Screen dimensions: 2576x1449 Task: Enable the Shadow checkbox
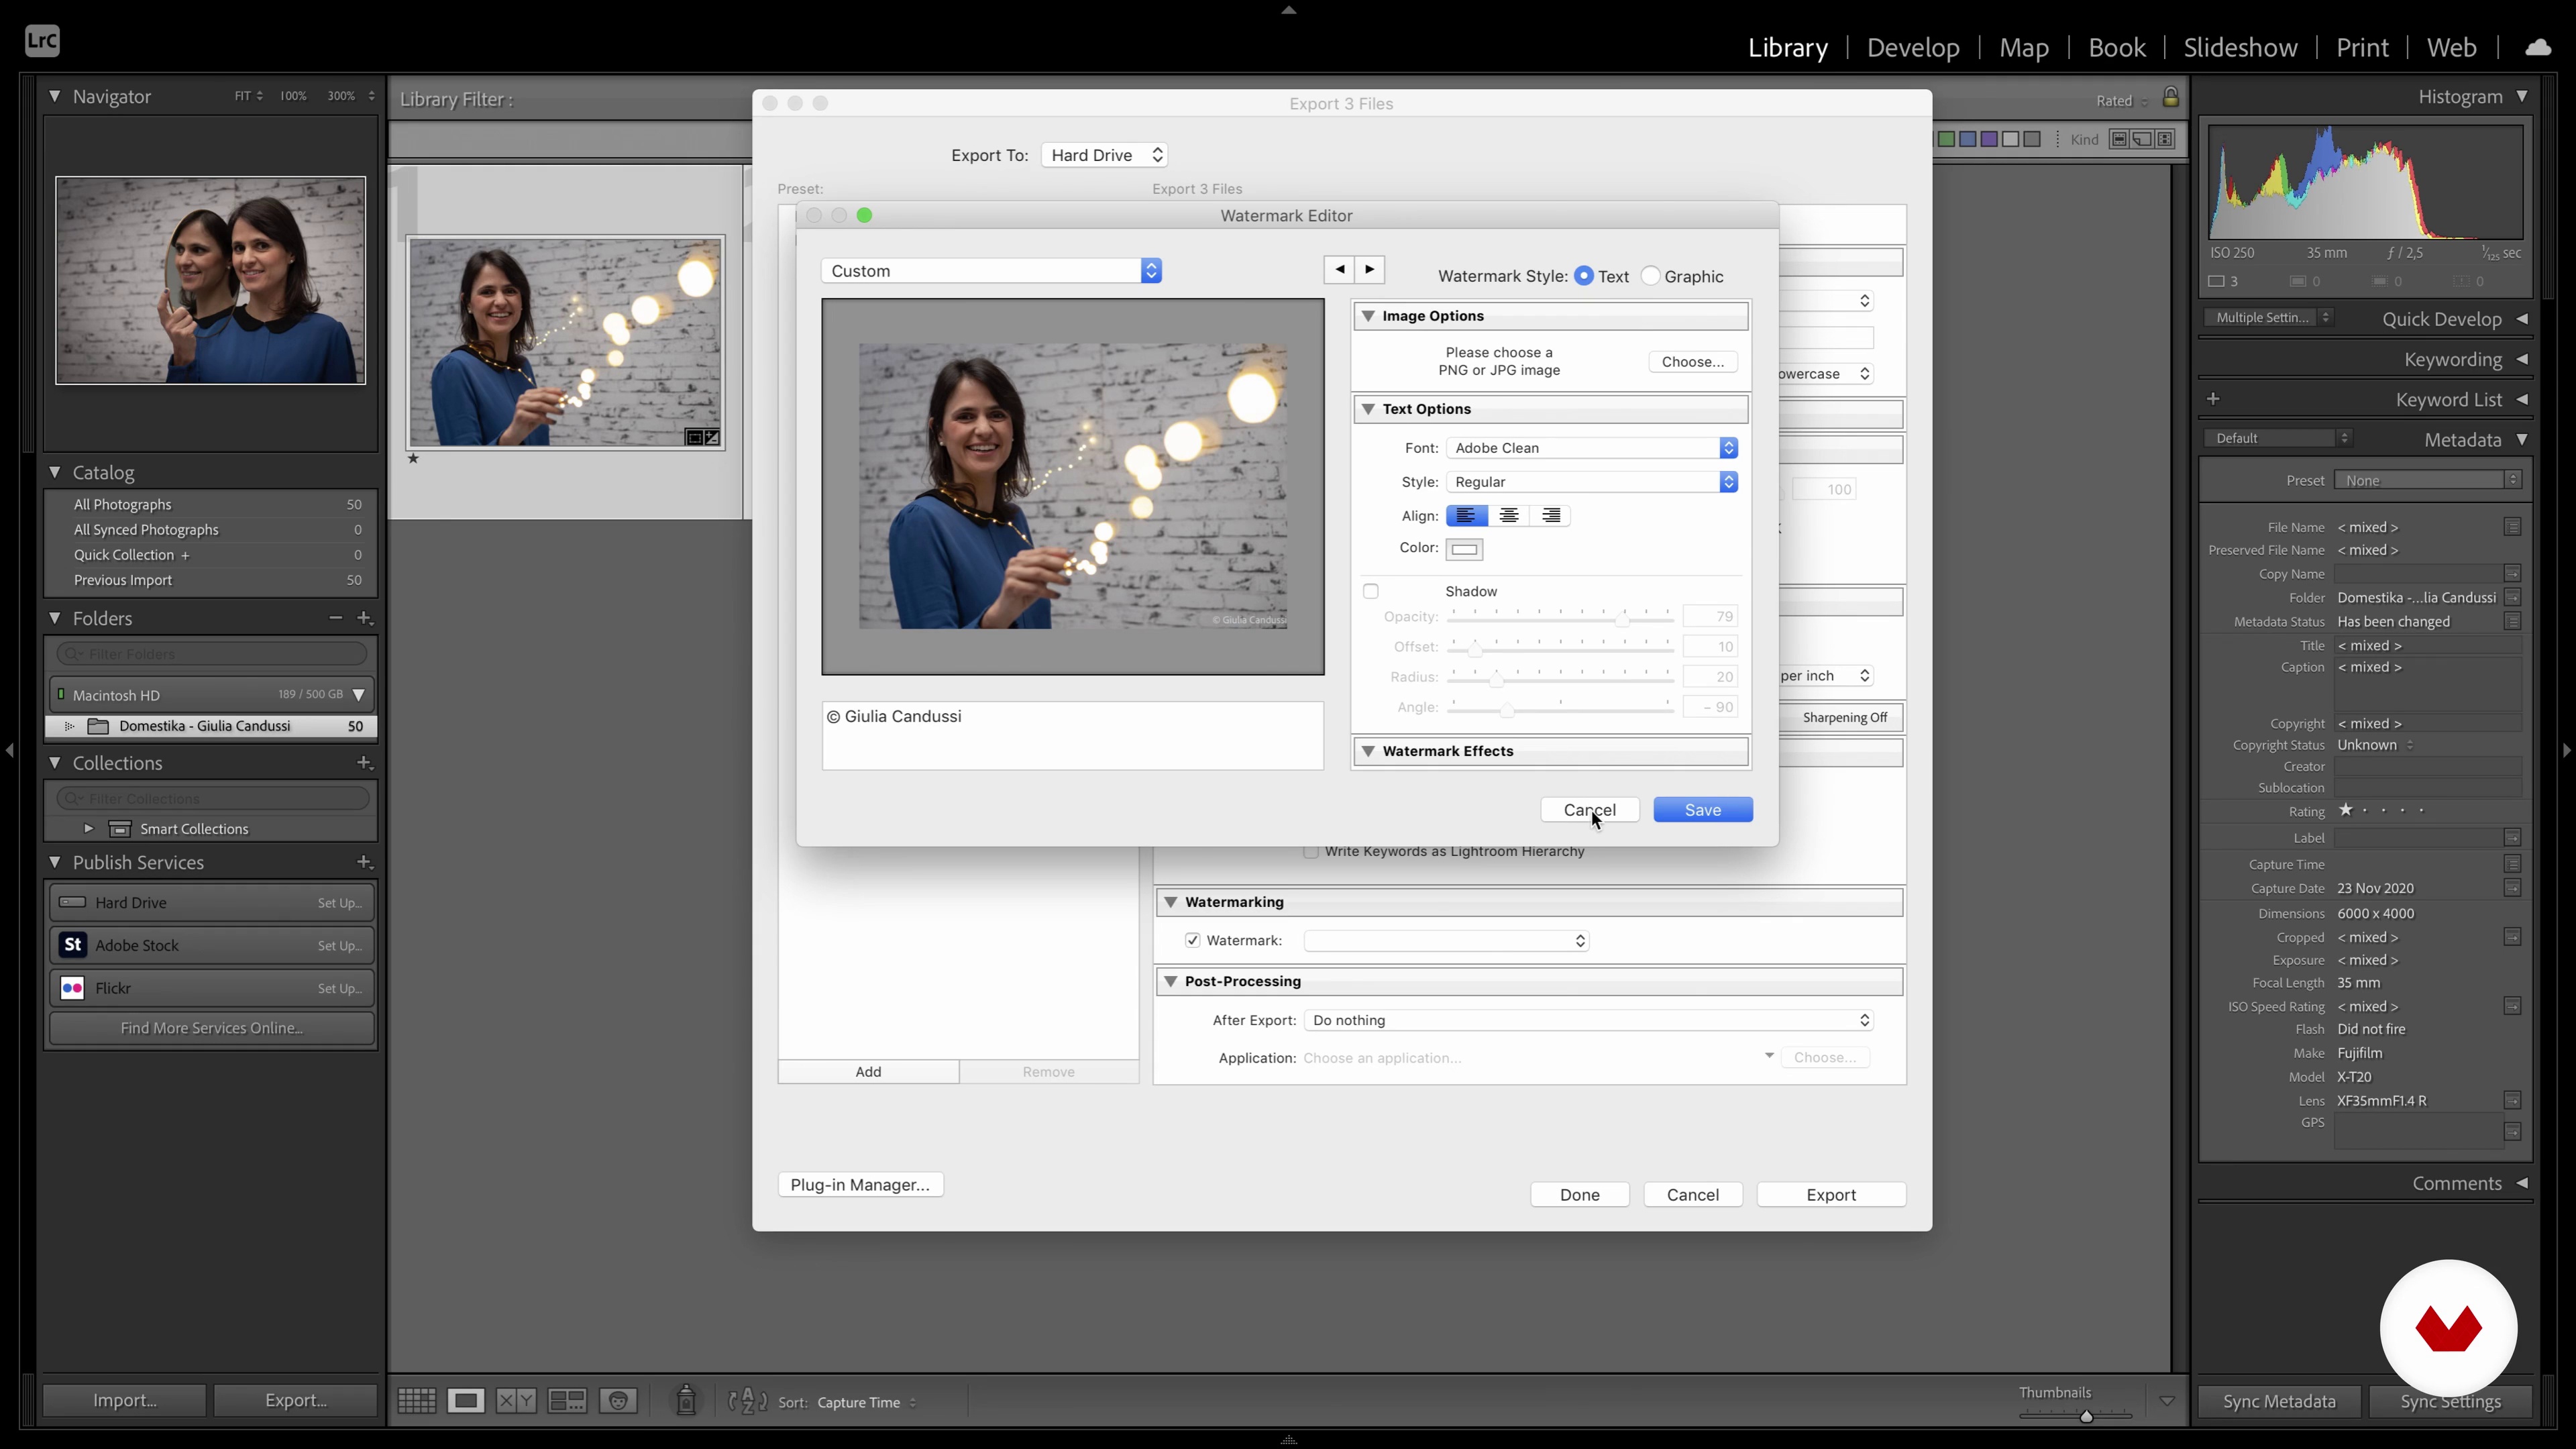coord(1371,592)
